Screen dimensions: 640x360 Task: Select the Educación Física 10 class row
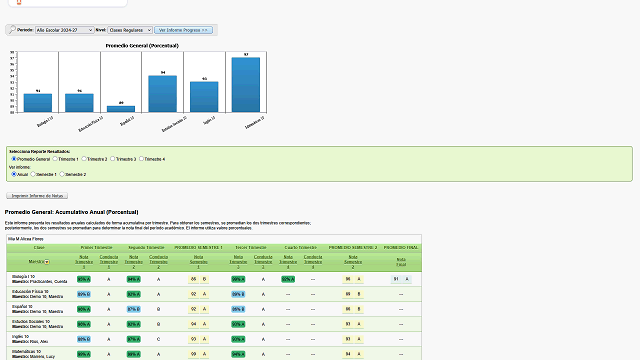[214, 294]
